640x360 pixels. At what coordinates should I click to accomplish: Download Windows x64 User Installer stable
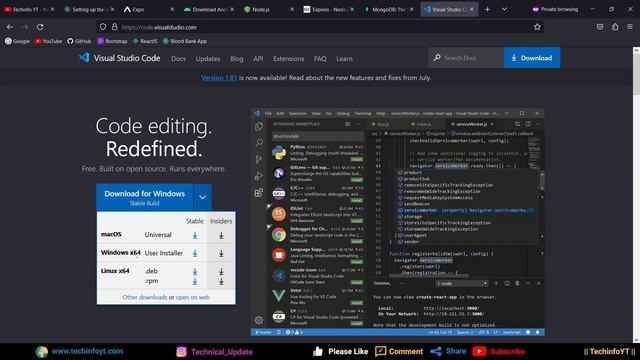195,253
